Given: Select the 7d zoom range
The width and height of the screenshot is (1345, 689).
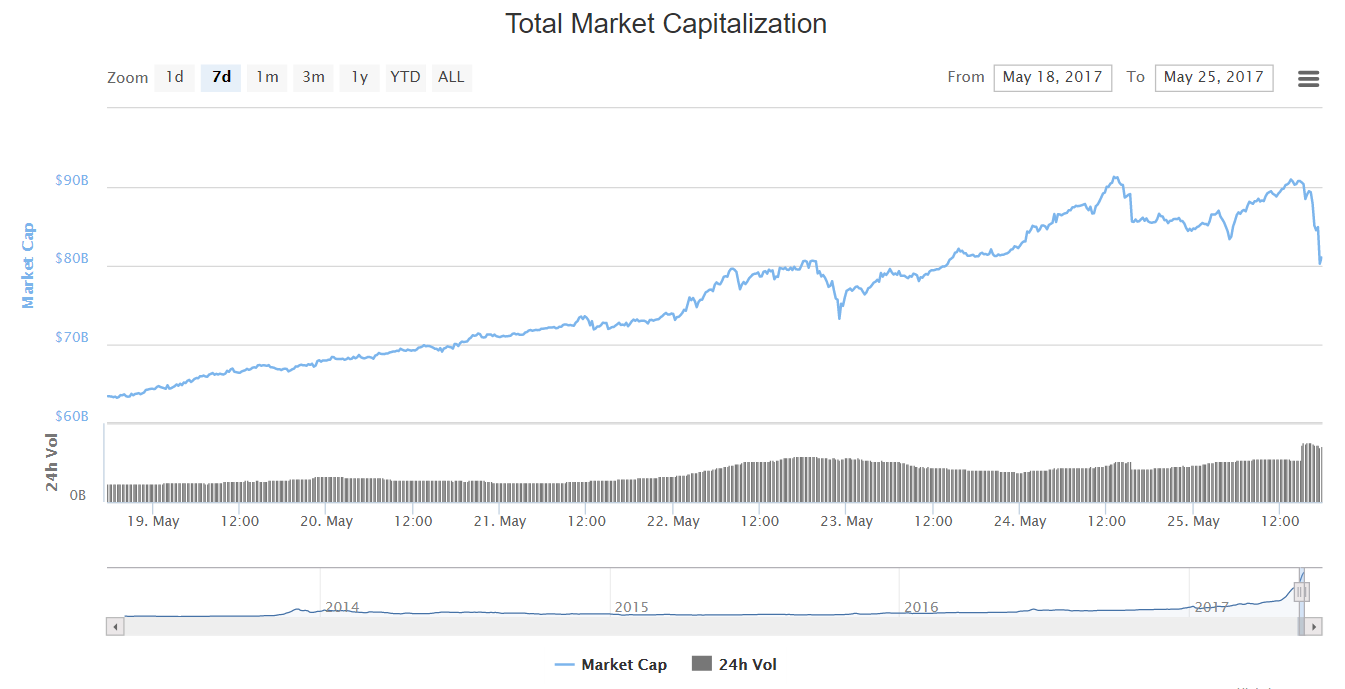Looking at the screenshot, I should (221, 77).
